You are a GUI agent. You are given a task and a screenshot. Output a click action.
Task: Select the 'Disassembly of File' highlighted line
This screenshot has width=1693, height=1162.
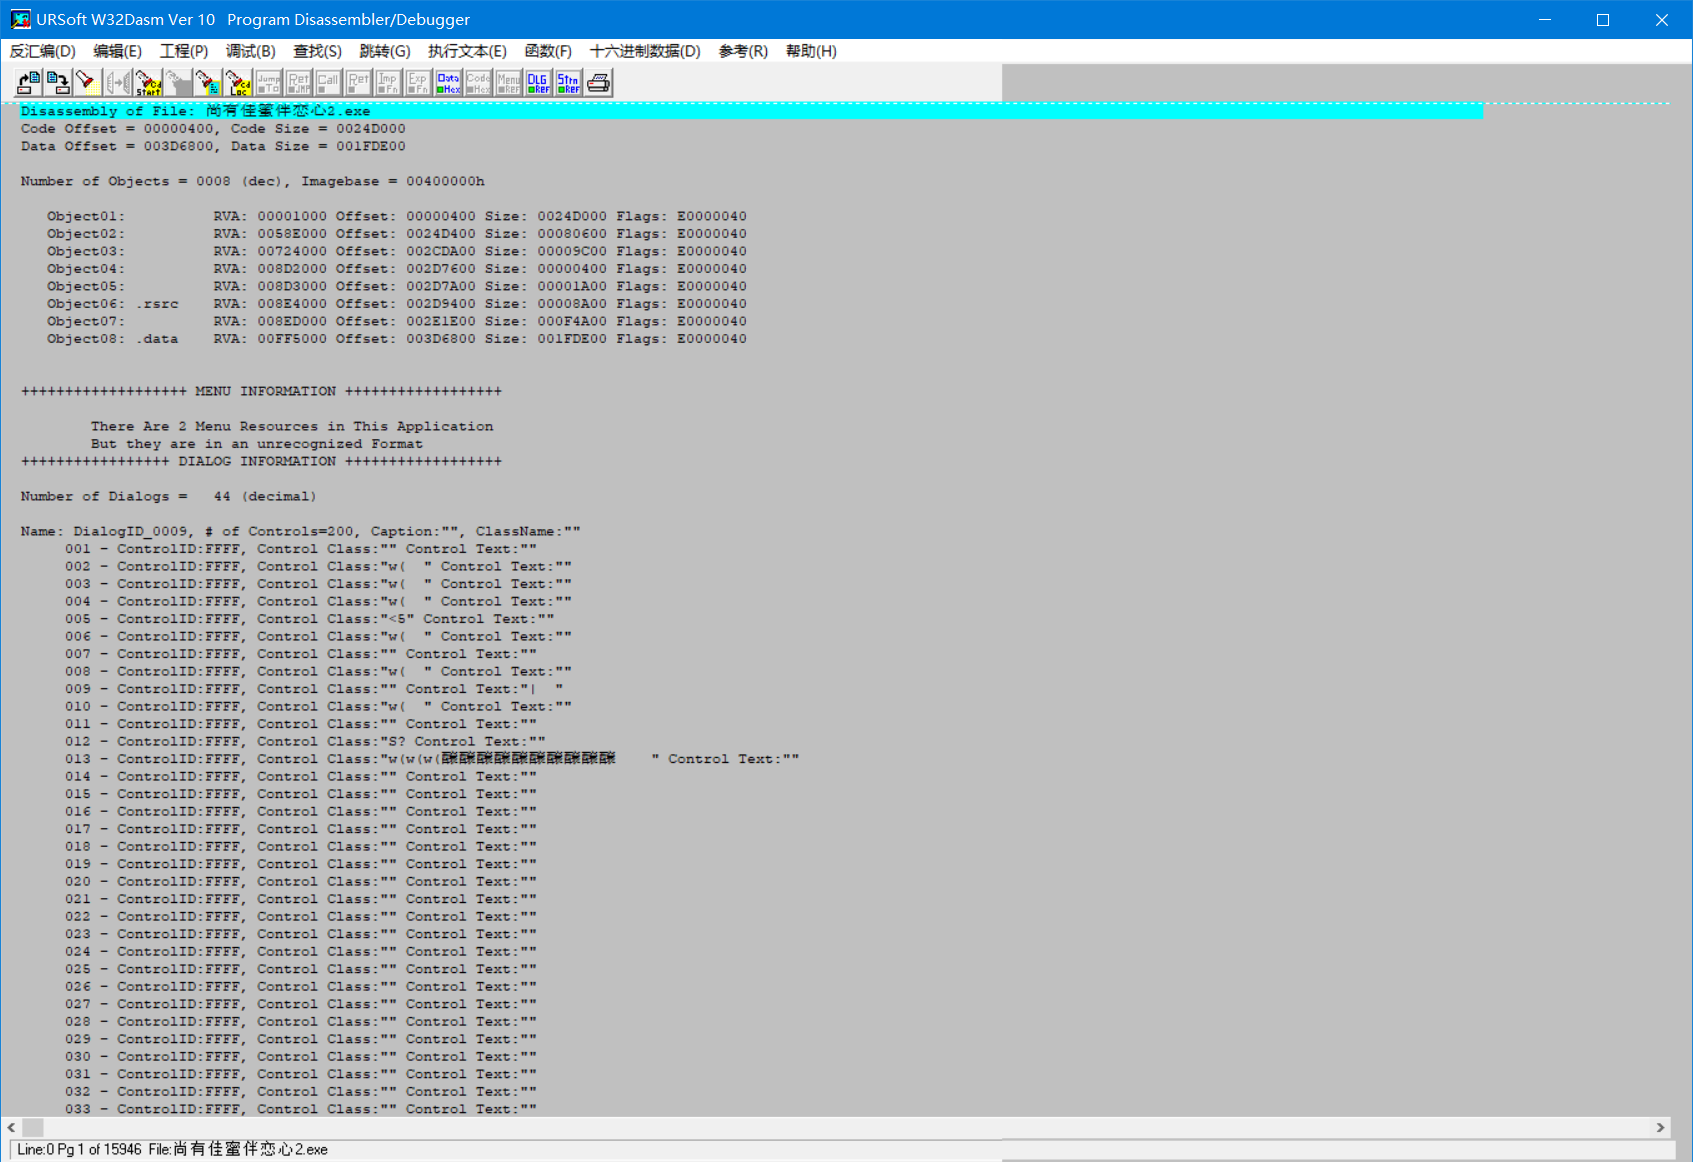(x=751, y=111)
